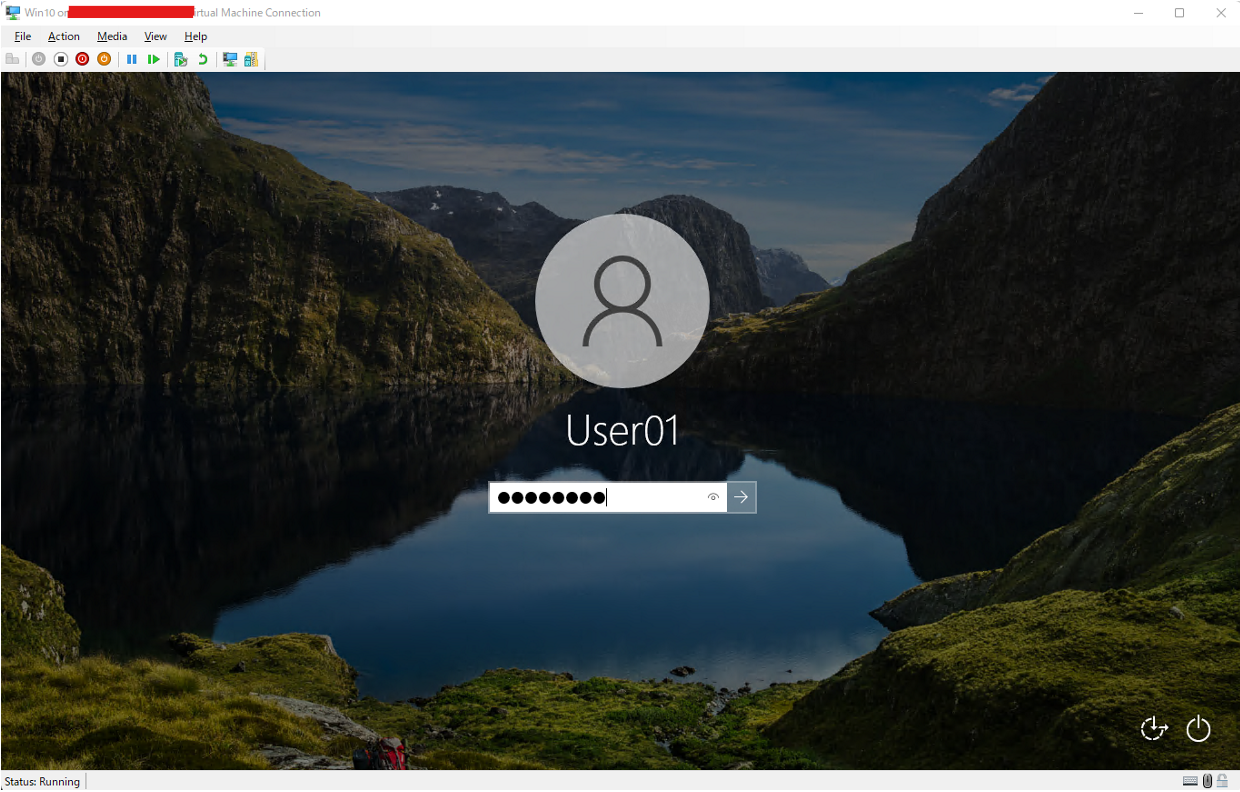Click the Enhanced Session monitor icon
The height and width of the screenshot is (792, 1240).
pyautogui.click(x=230, y=59)
